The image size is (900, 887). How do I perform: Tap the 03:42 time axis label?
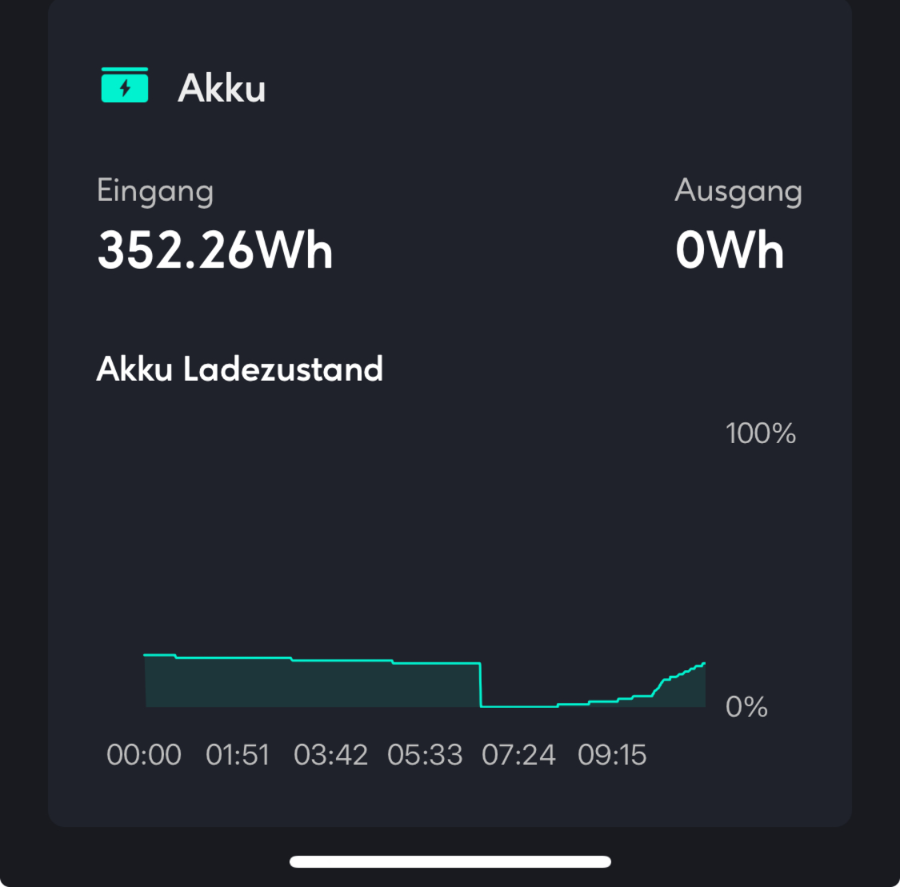tap(331, 754)
